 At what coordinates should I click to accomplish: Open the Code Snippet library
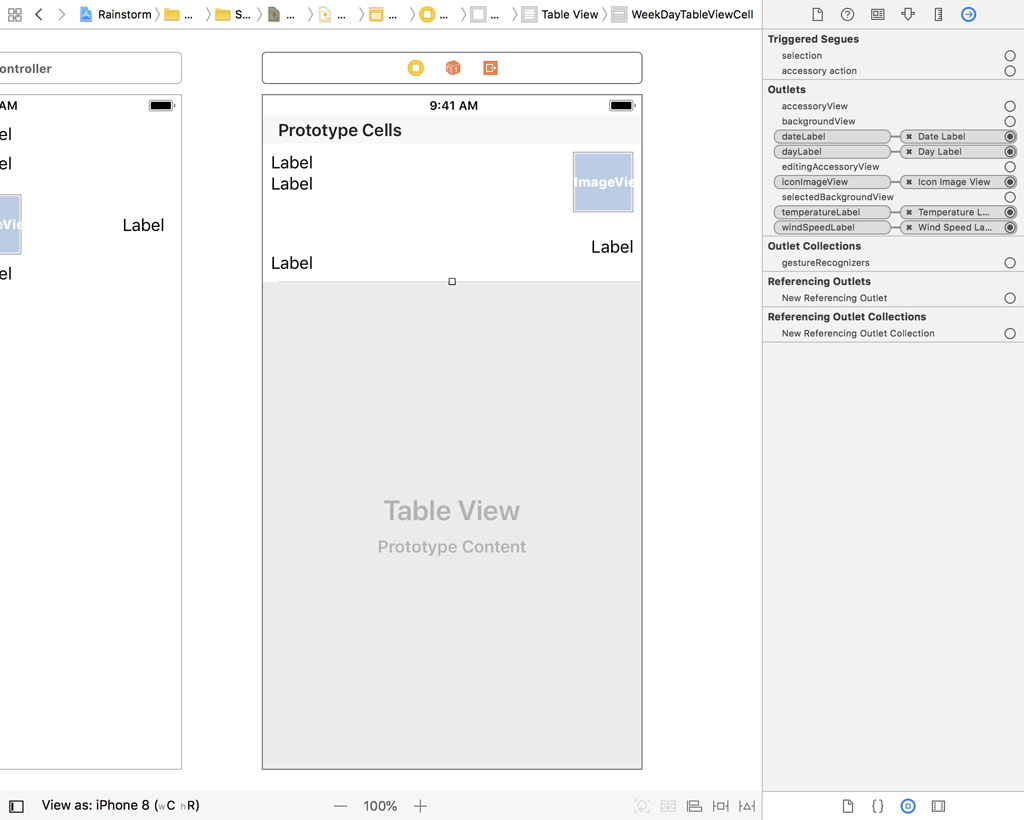[877, 805]
